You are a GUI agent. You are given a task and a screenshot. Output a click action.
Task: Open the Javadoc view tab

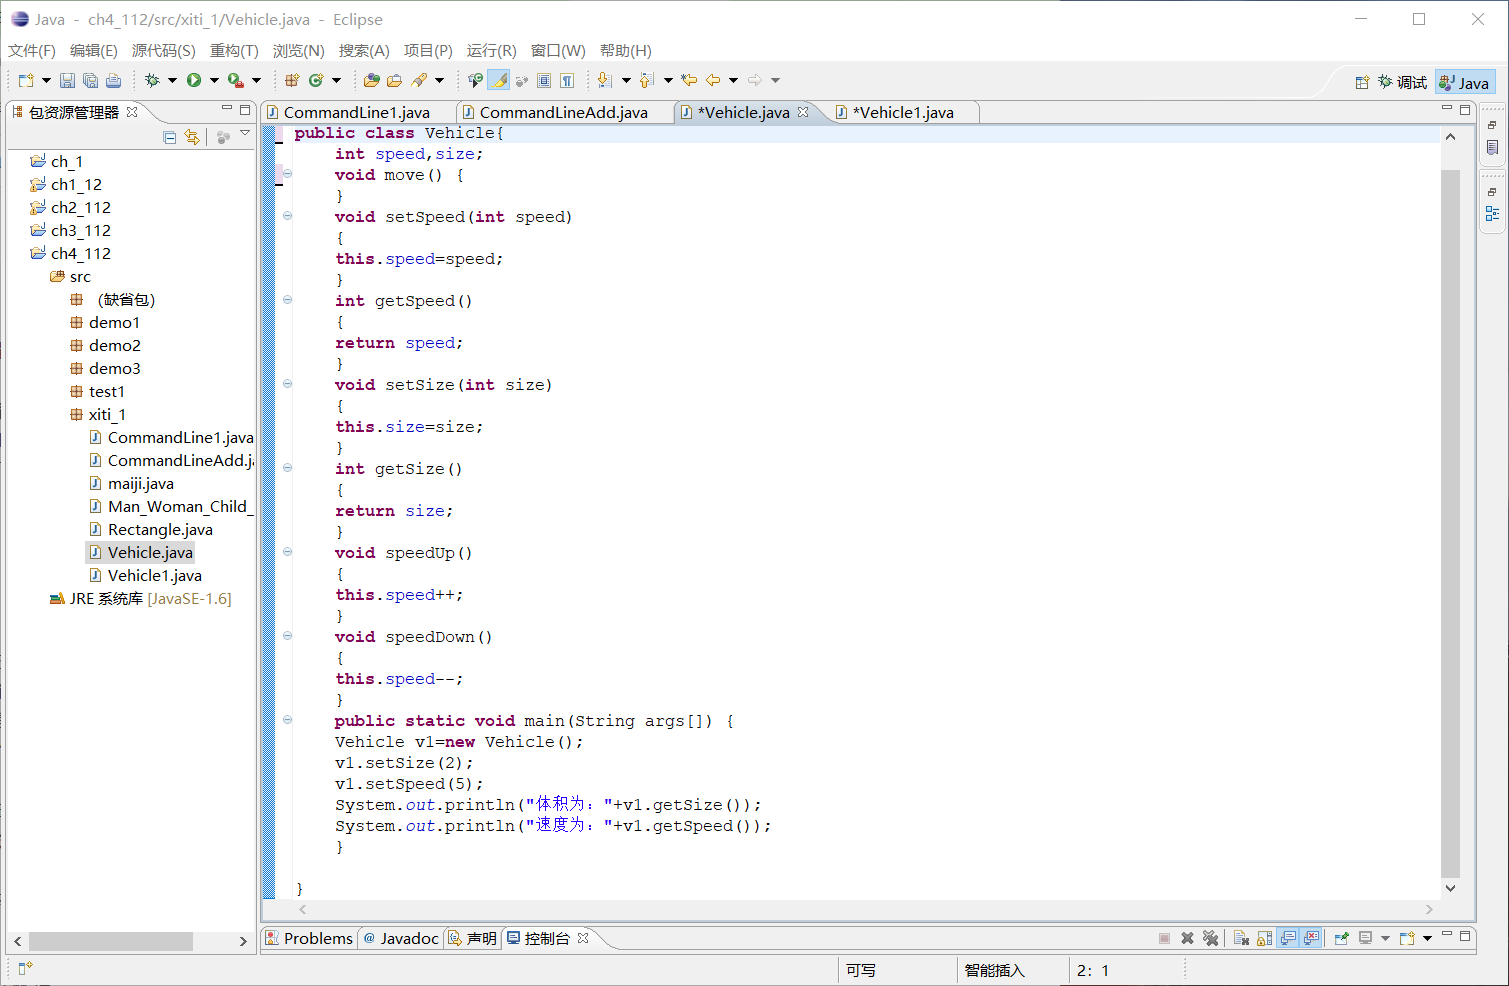400,938
